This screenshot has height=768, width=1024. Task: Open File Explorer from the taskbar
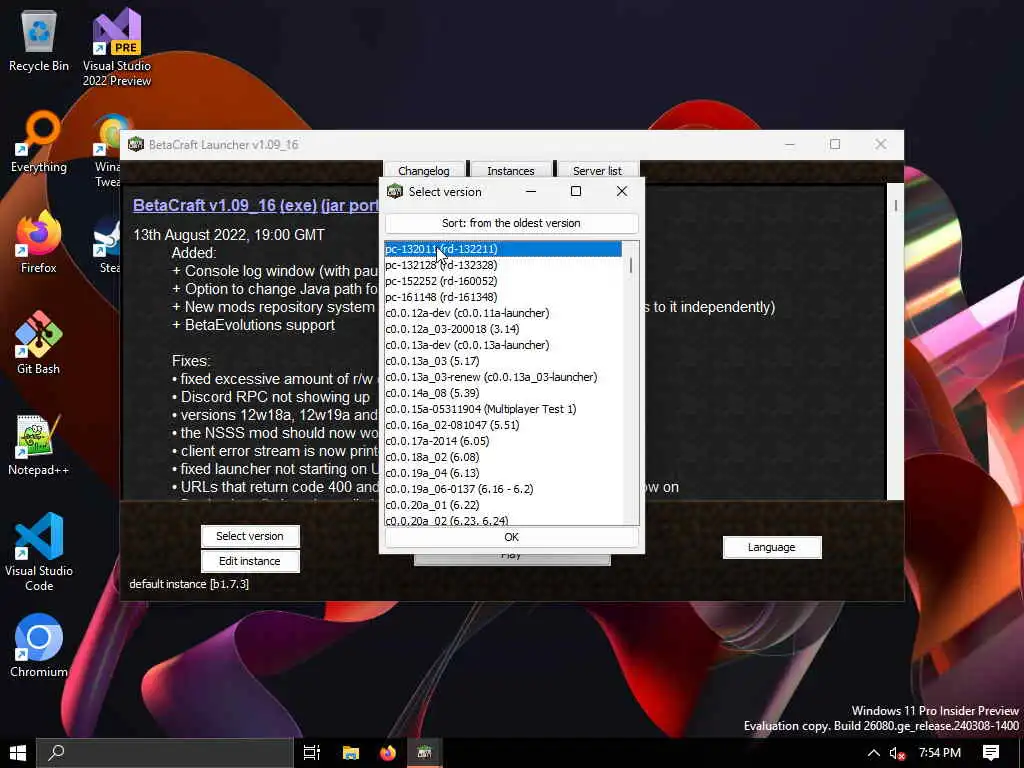[x=351, y=753]
